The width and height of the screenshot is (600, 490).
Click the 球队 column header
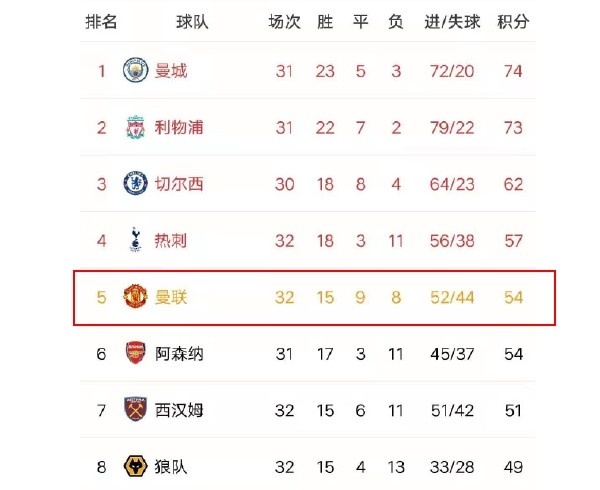tap(192, 22)
